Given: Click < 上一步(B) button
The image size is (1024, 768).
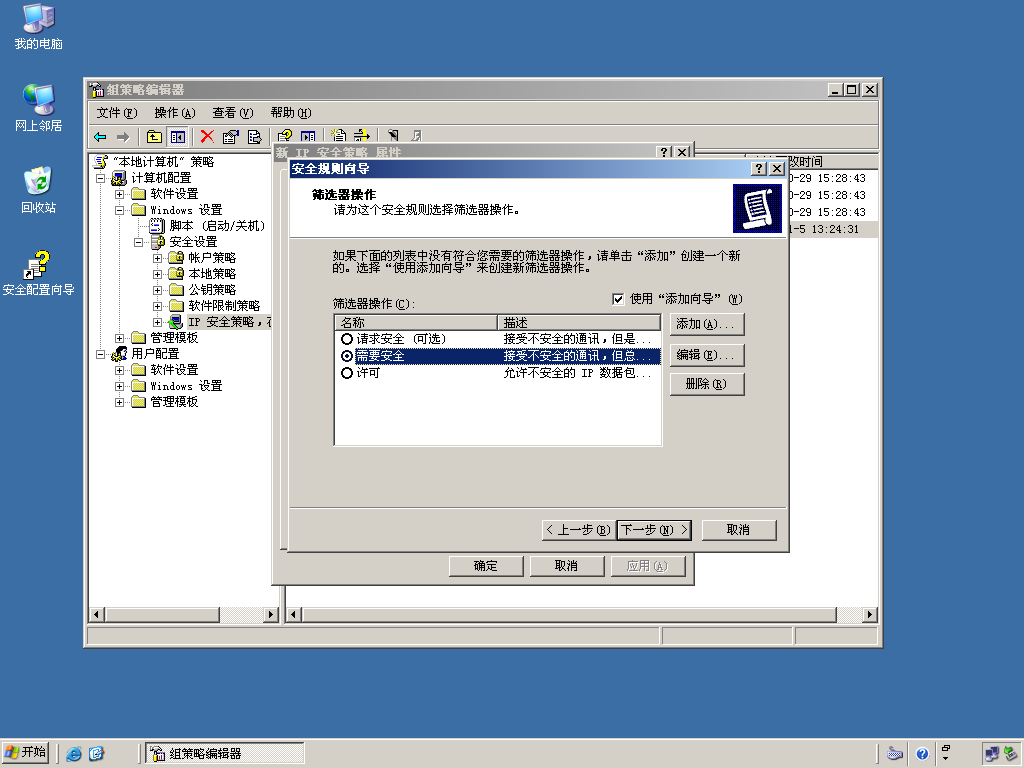Looking at the screenshot, I should click(579, 530).
